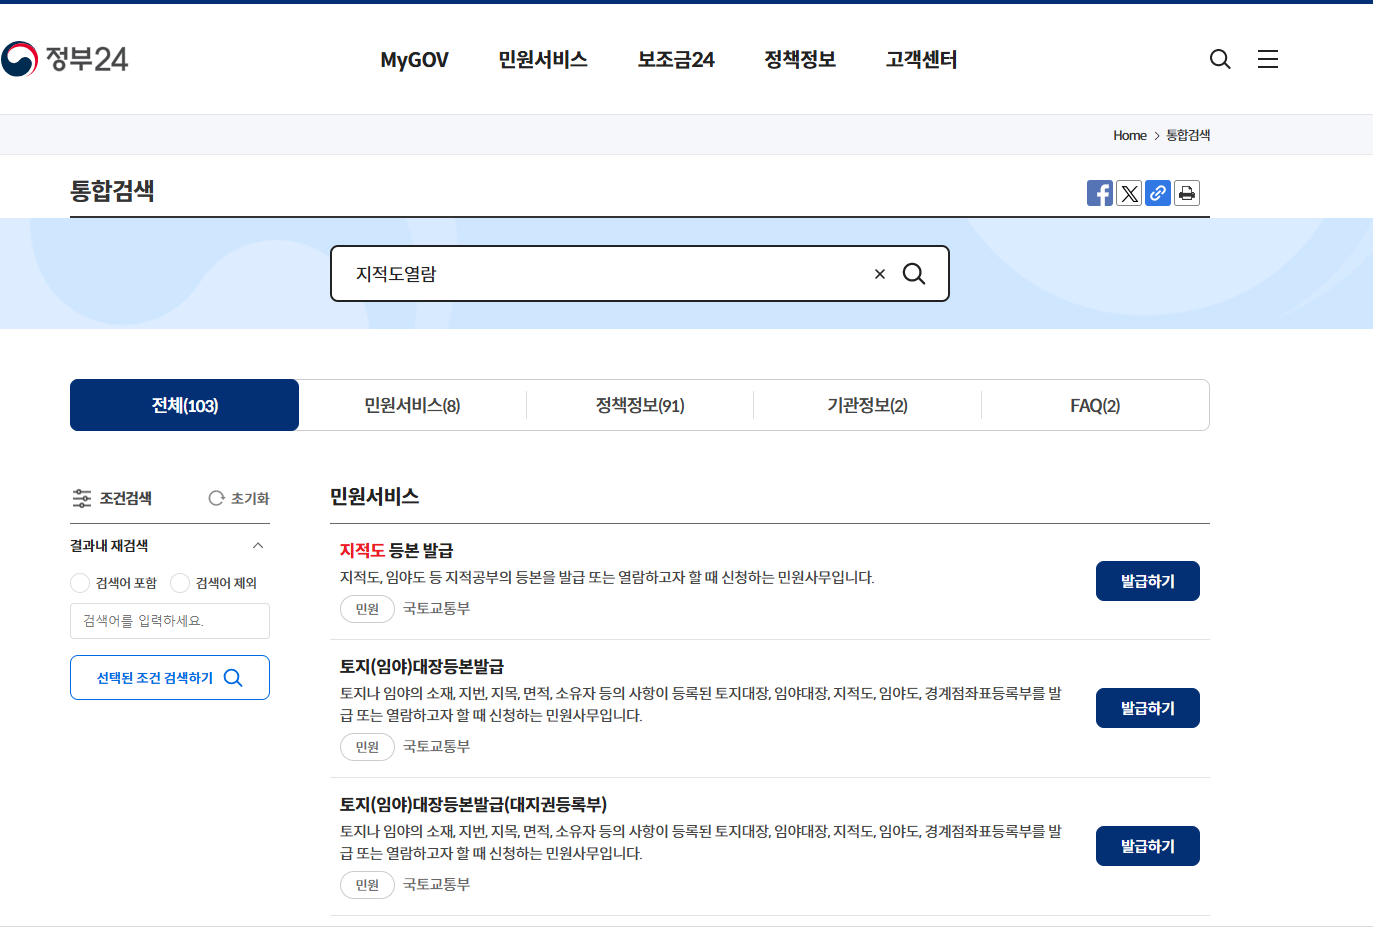Navigate to 보조금24 in the top menu
This screenshot has width=1373, height=927.
point(675,59)
